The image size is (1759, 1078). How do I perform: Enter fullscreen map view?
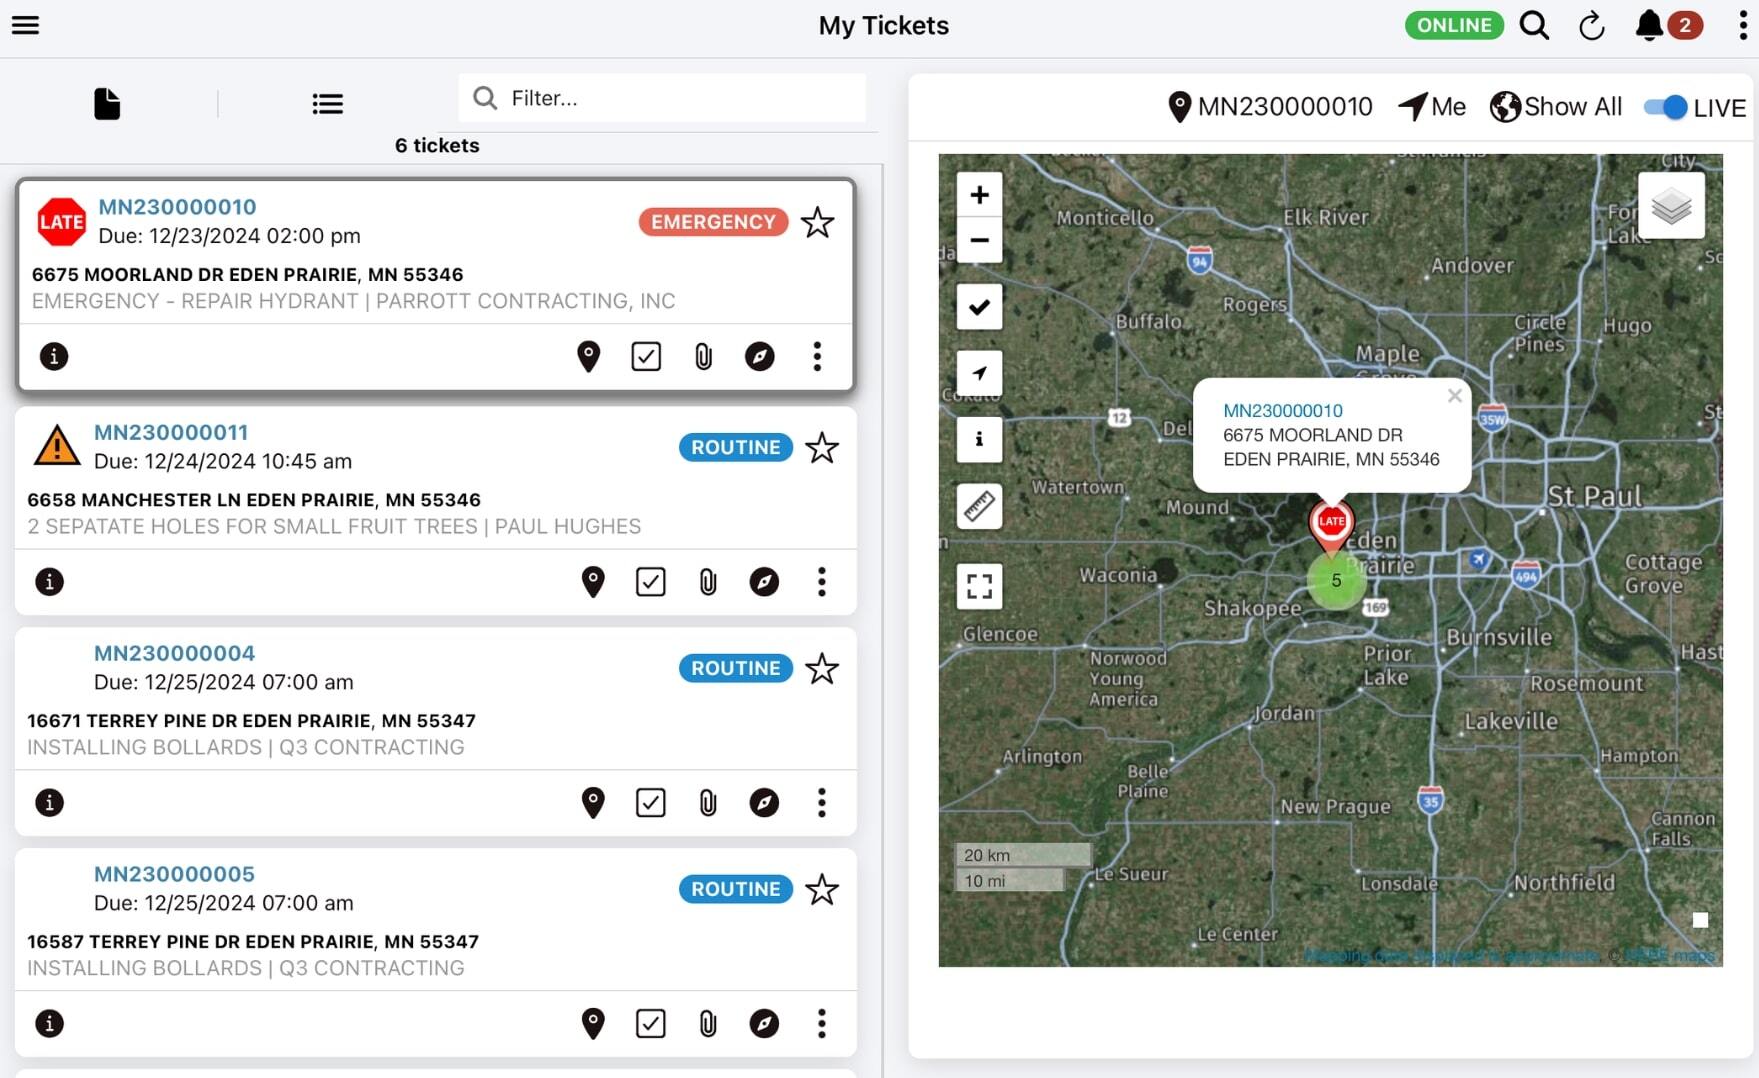pyautogui.click(x=979, y=586)
